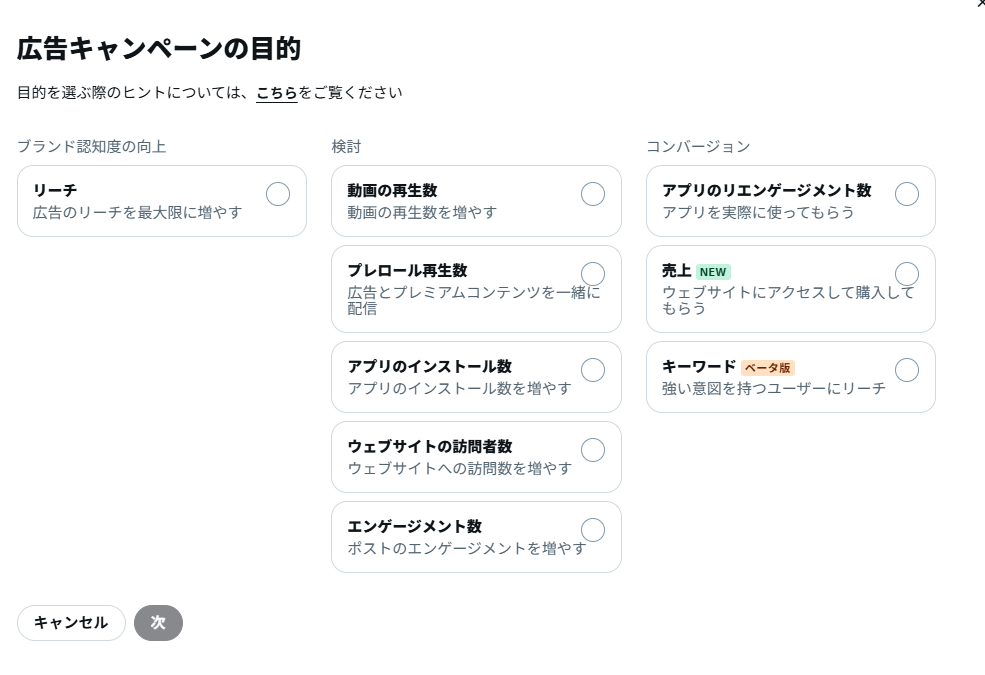Choose アプリのリエンゲージメント数 radio button

906,194
